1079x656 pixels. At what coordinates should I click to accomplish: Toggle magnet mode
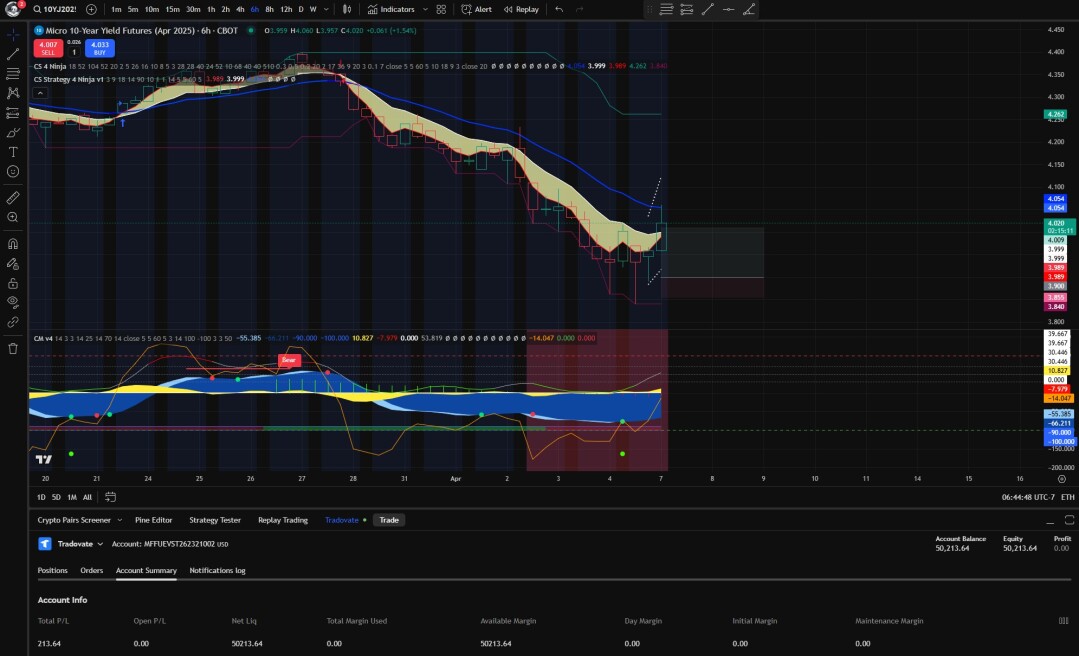[x=13, y=244]
